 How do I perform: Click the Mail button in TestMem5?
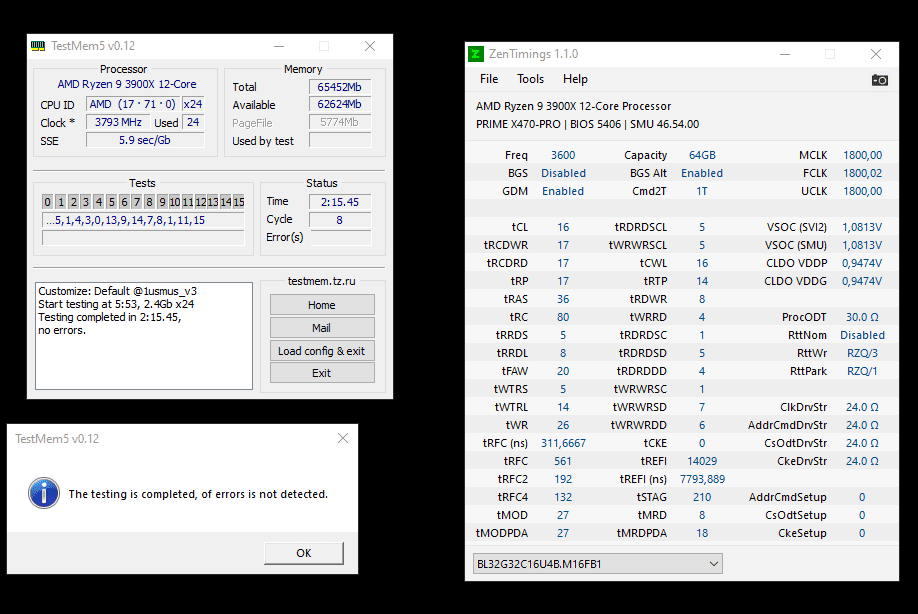(322, 328)
